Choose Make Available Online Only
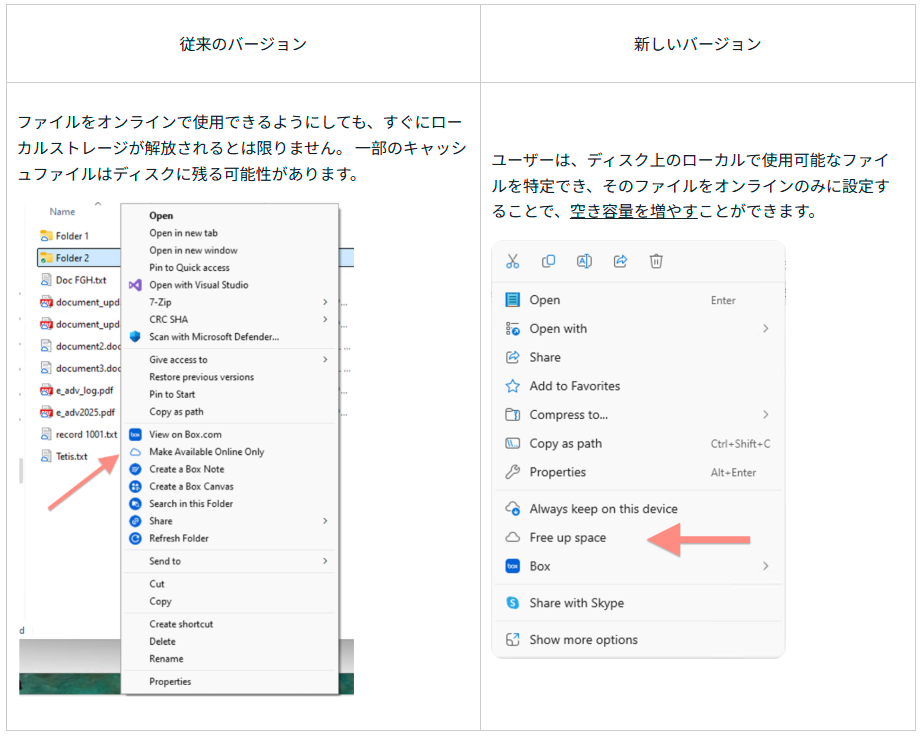The image size is (923, 737). (206, 452)
